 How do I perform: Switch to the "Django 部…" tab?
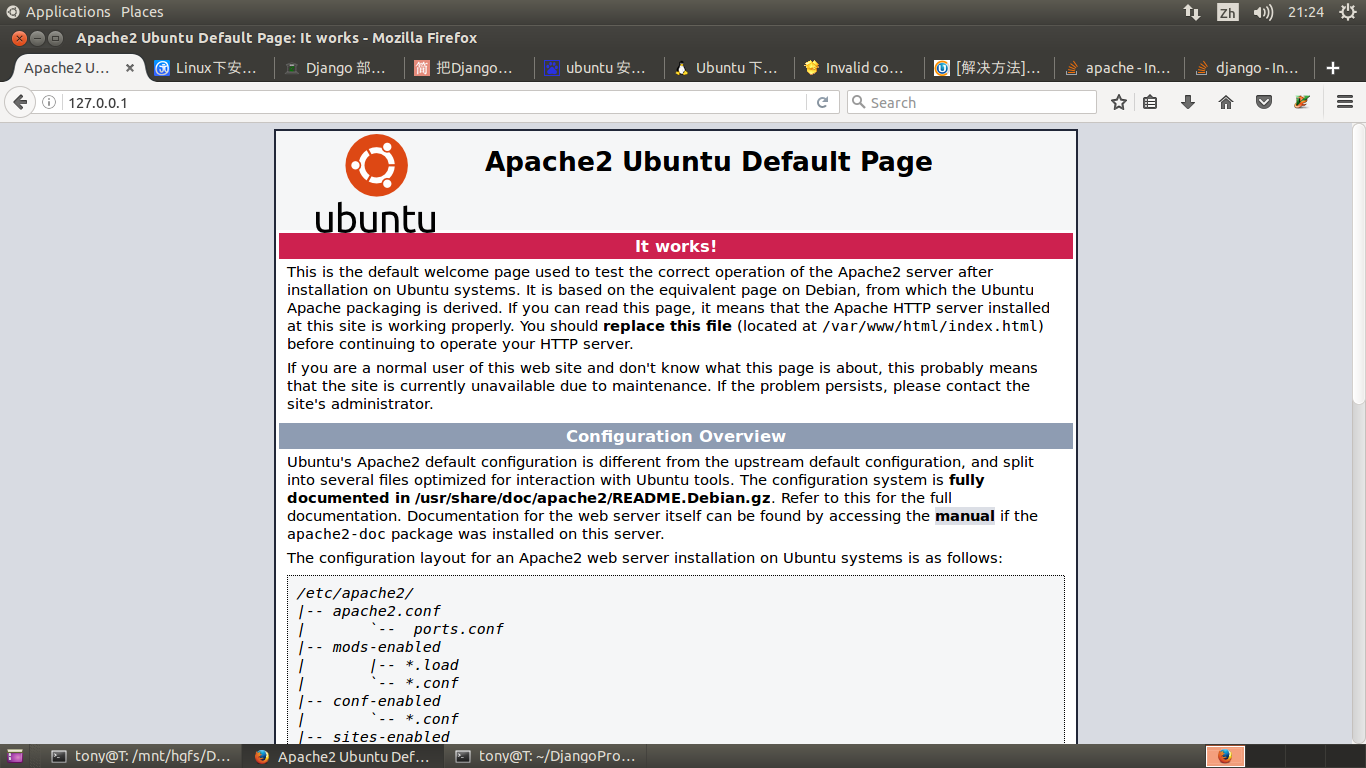point(337,68)
